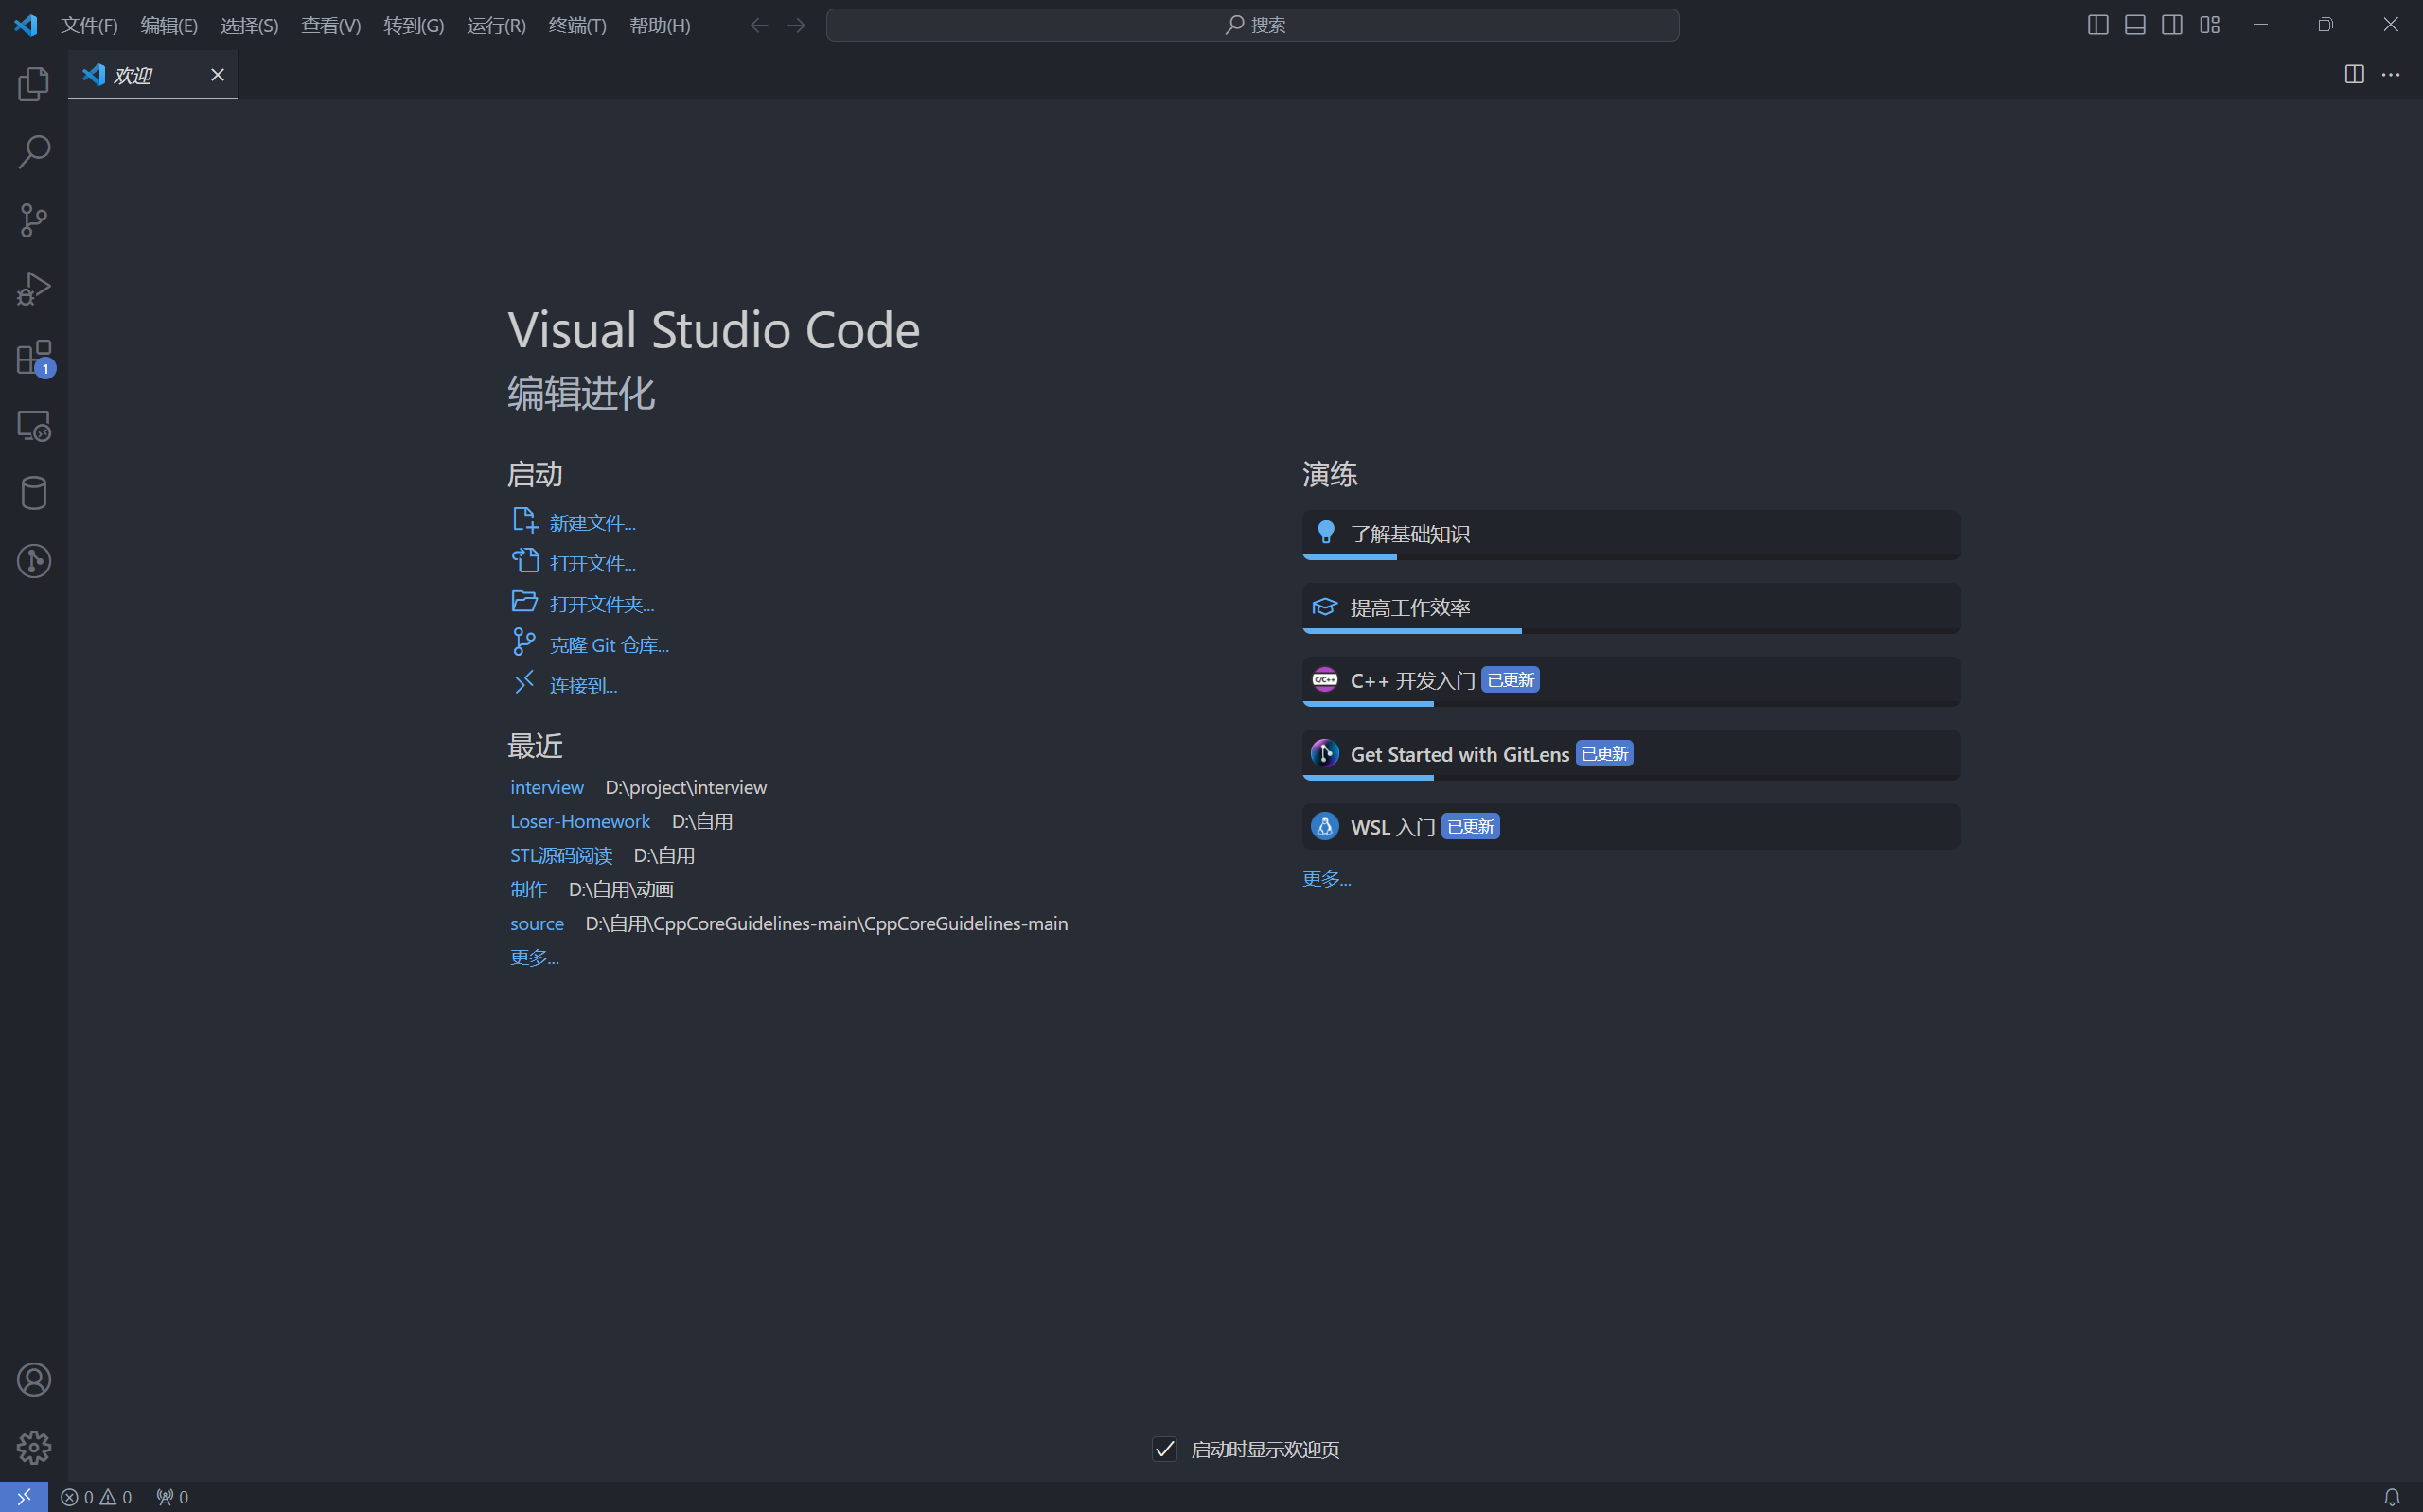
Task: Select the 欢迎 editor tab
Action: [x=152, y=75]
